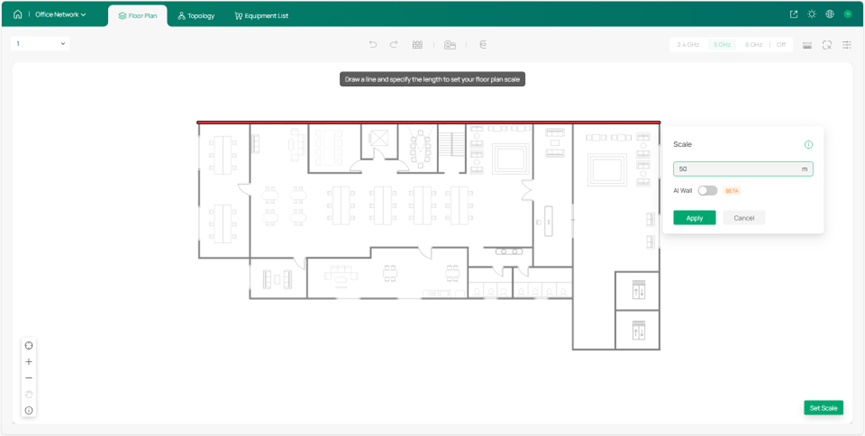Click the Apply button

tap(694, 218)
